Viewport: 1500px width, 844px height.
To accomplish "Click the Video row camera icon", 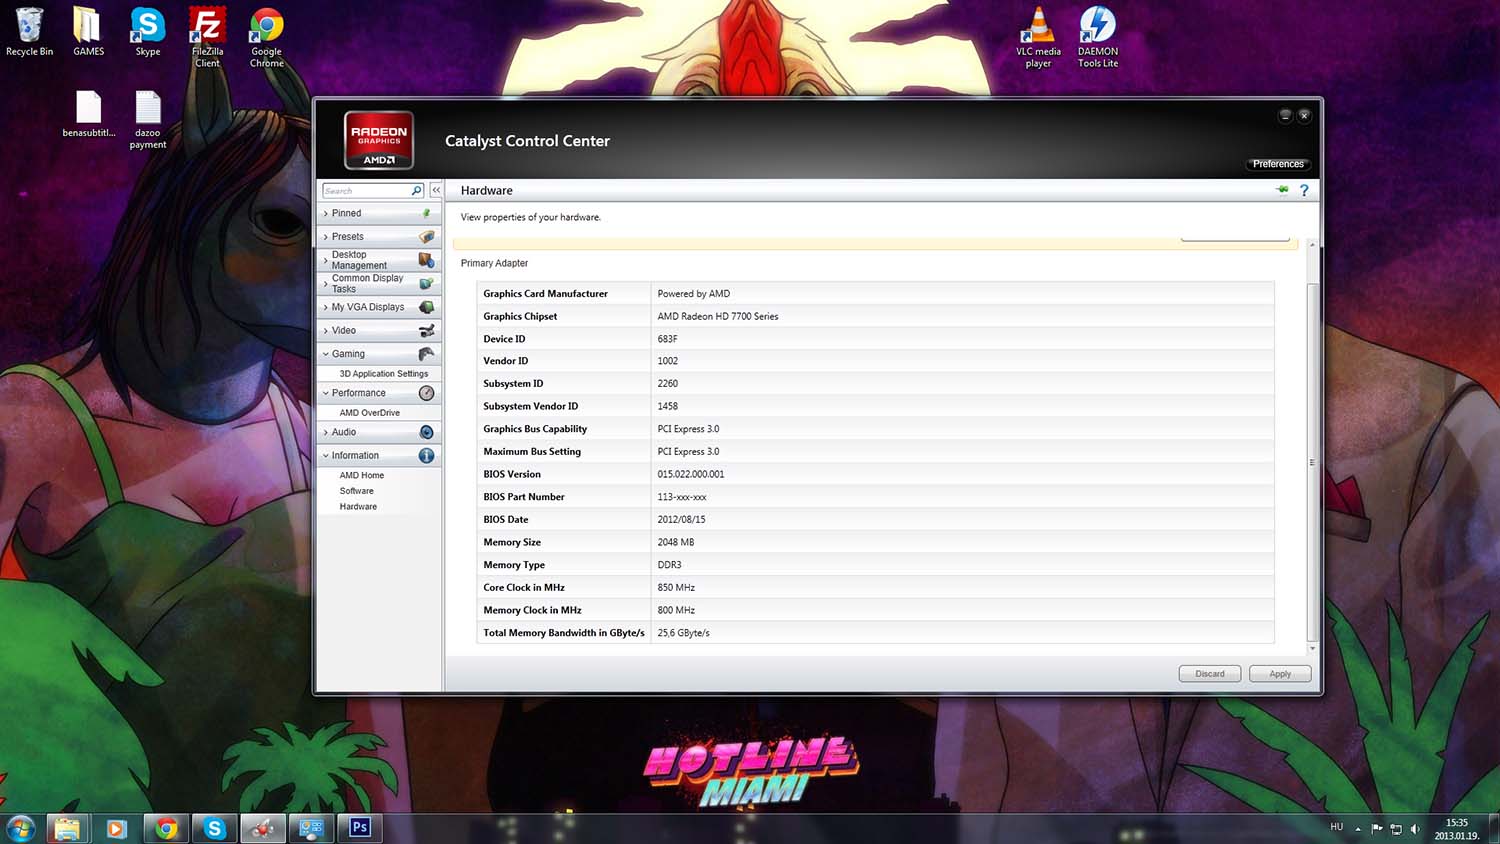I will pyautogui.click(x=427, y=331).
